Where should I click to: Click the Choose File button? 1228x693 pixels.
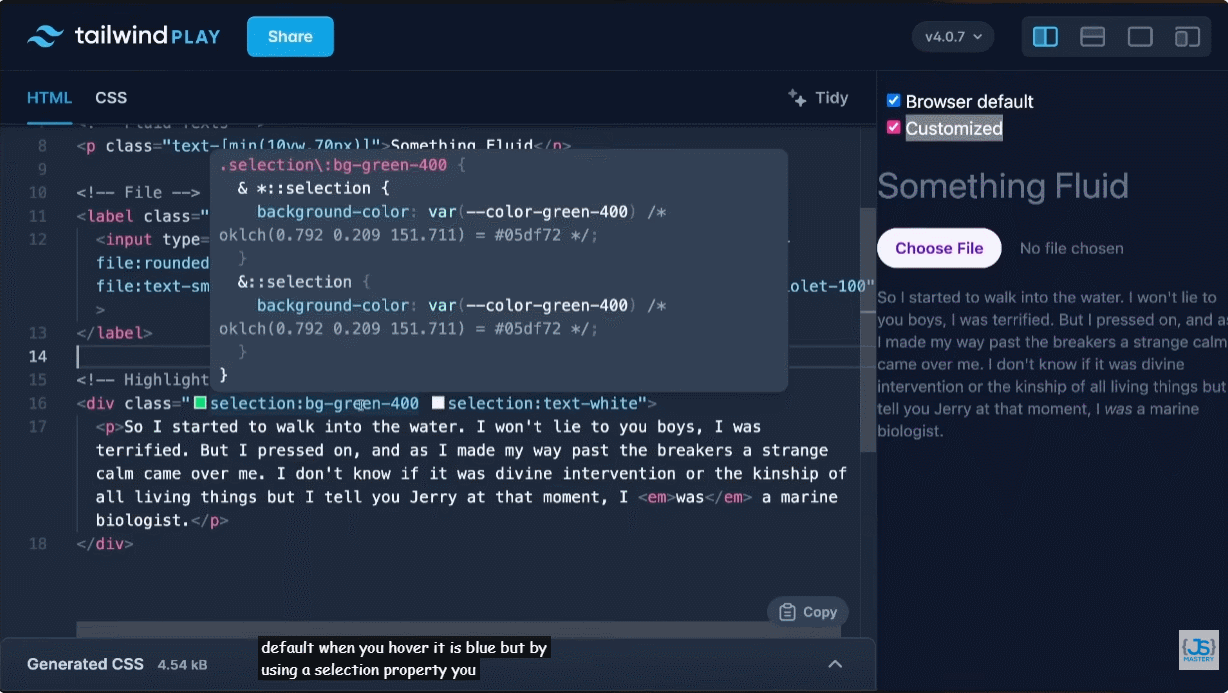click(x=939, y=248)
